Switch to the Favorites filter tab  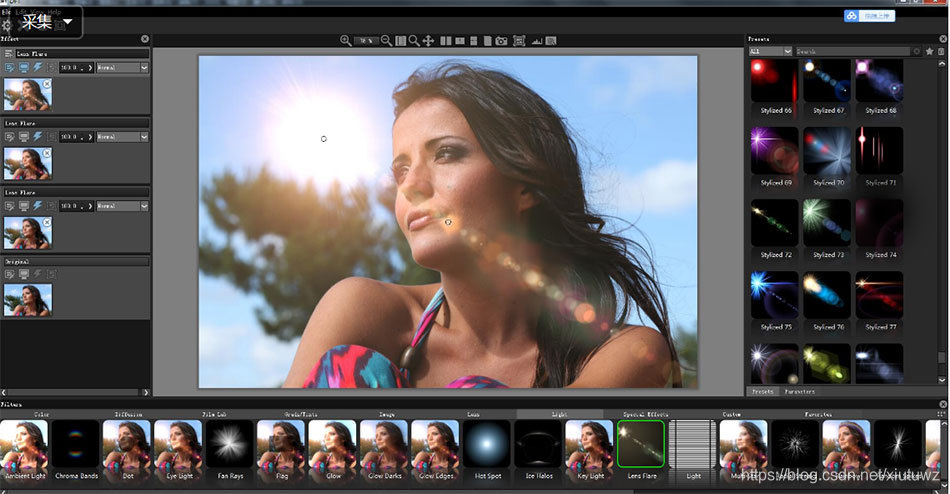(x=818, y=415)
